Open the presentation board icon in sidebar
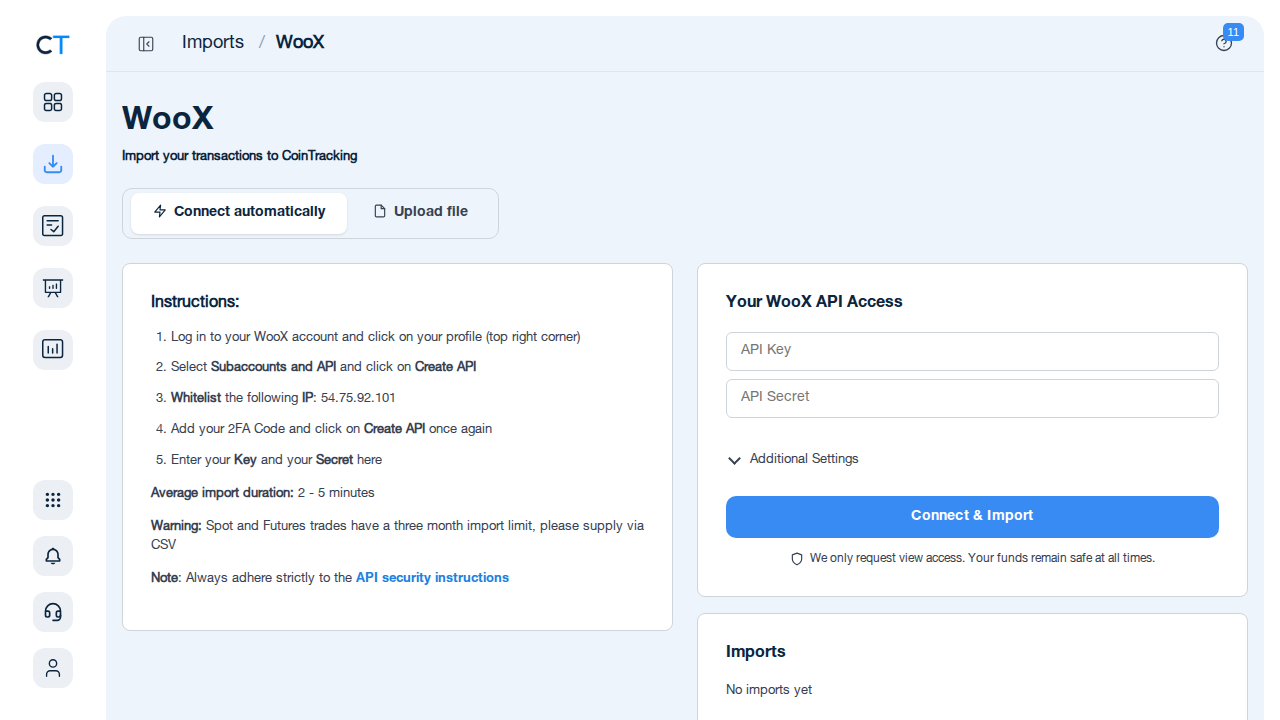This screenshot has width=1280, height=720. click(x=53, y=288)
